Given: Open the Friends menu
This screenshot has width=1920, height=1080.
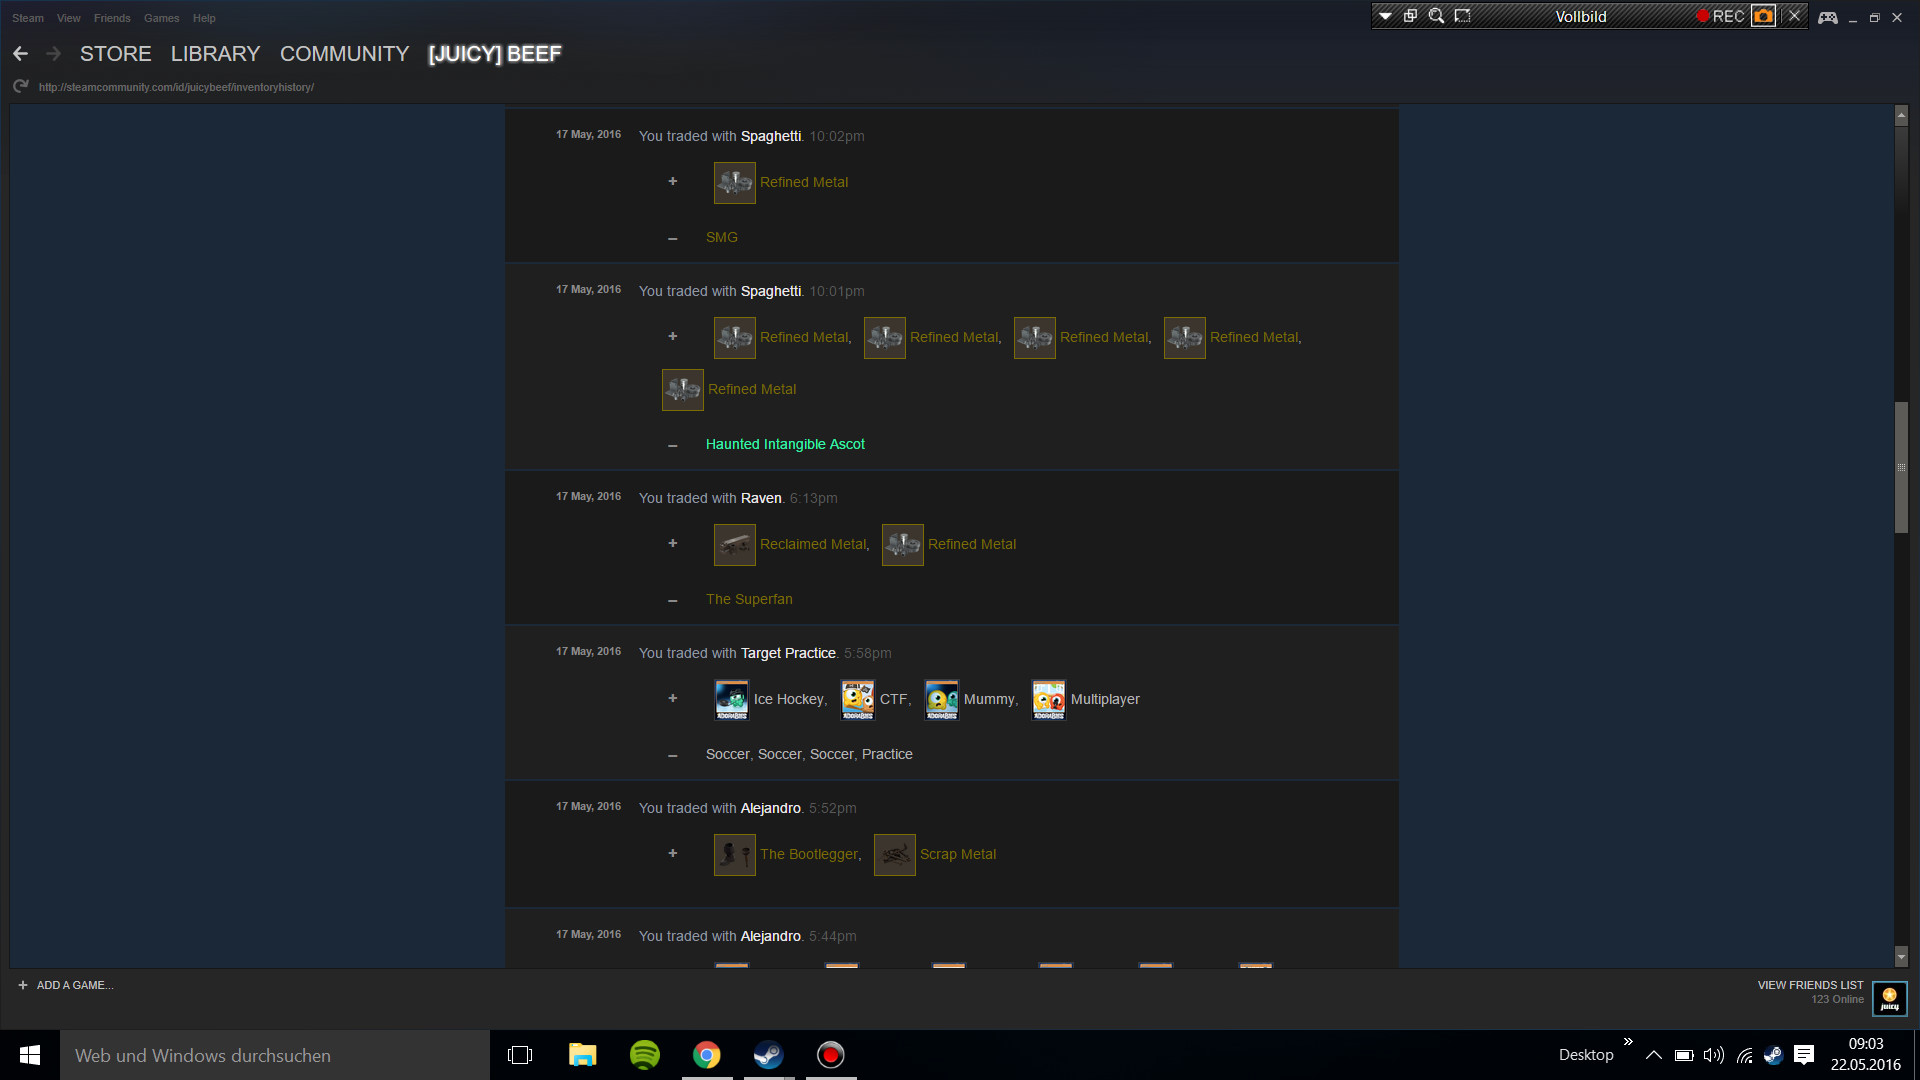Looking at the screenshot, I should (x=112, y=18).
